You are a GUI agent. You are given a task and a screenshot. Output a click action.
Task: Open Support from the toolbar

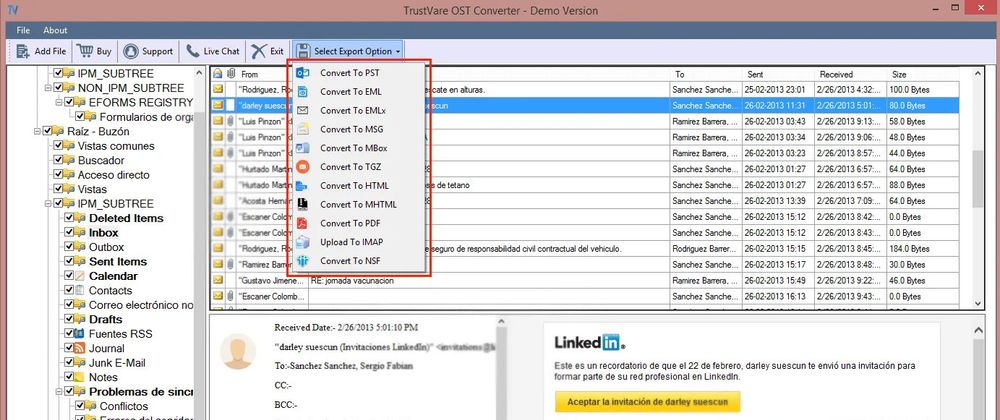click(x=131, y=50)
